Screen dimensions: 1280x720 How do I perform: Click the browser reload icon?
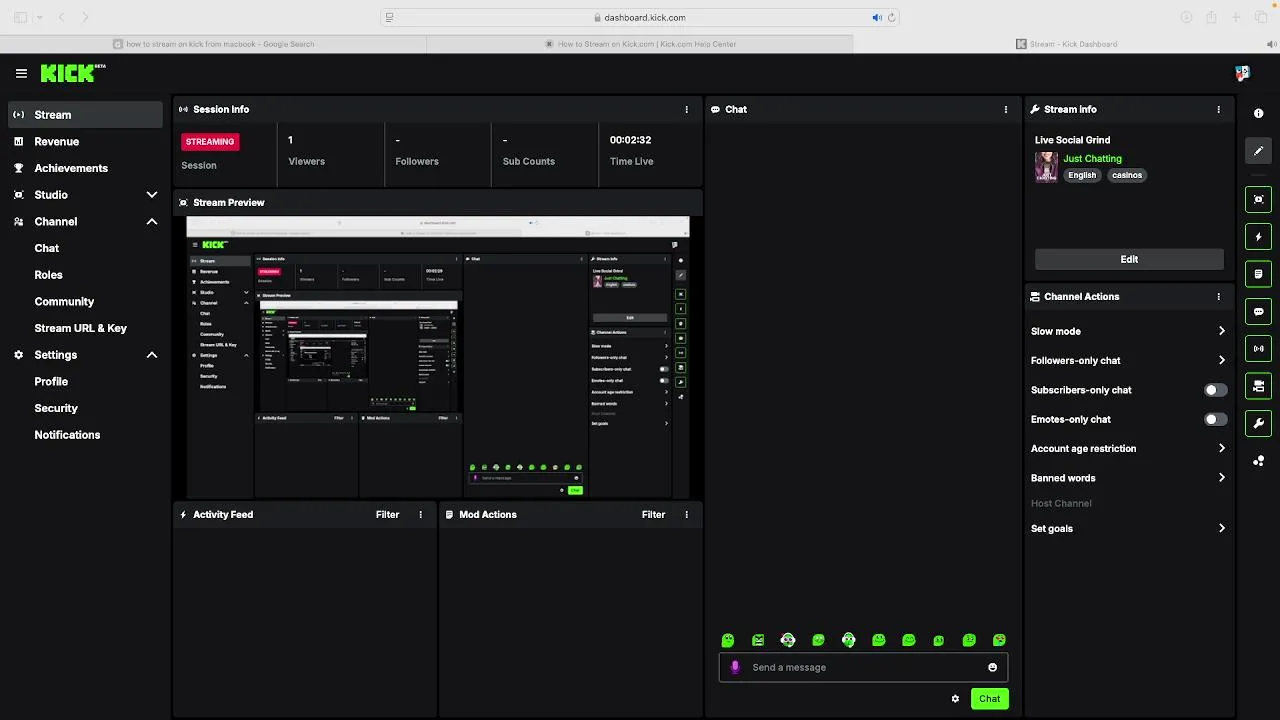coord(891,17)
